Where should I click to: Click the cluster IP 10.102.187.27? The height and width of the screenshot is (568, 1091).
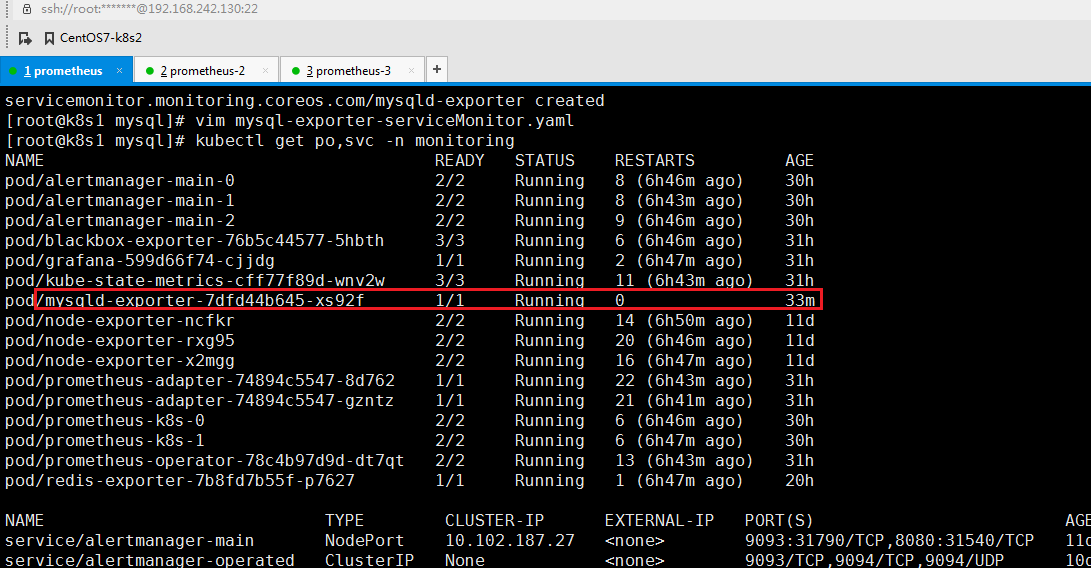click(510, 541)
